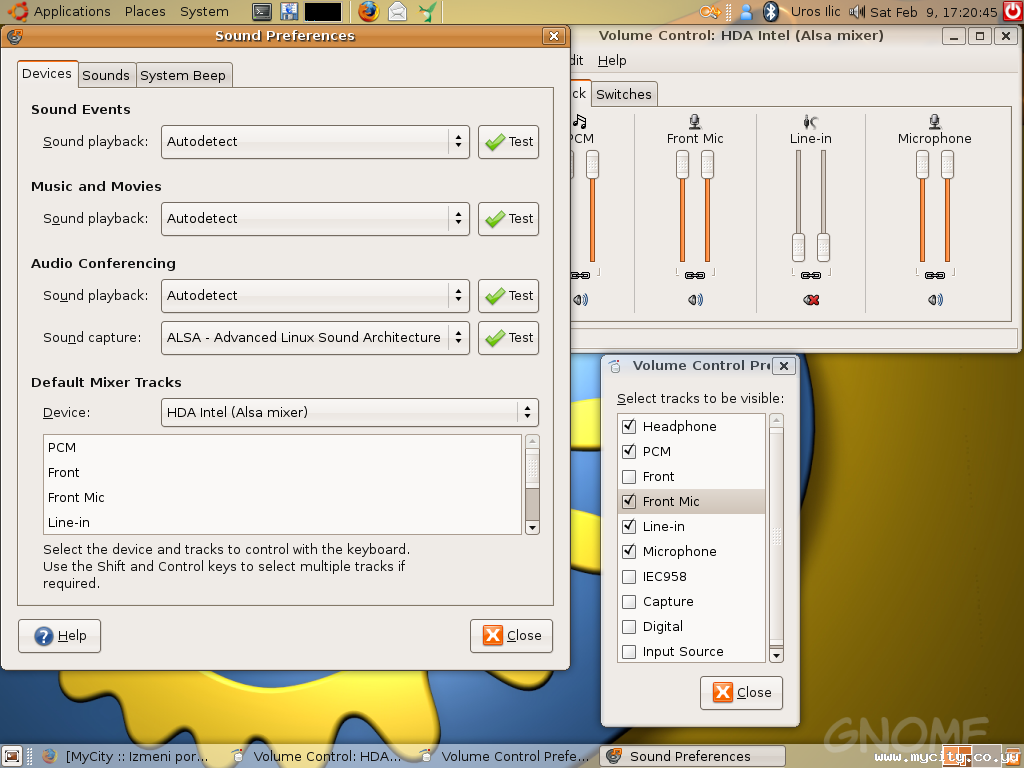Open Sound capture ALSA dropdown

click(x=315, y=338)
